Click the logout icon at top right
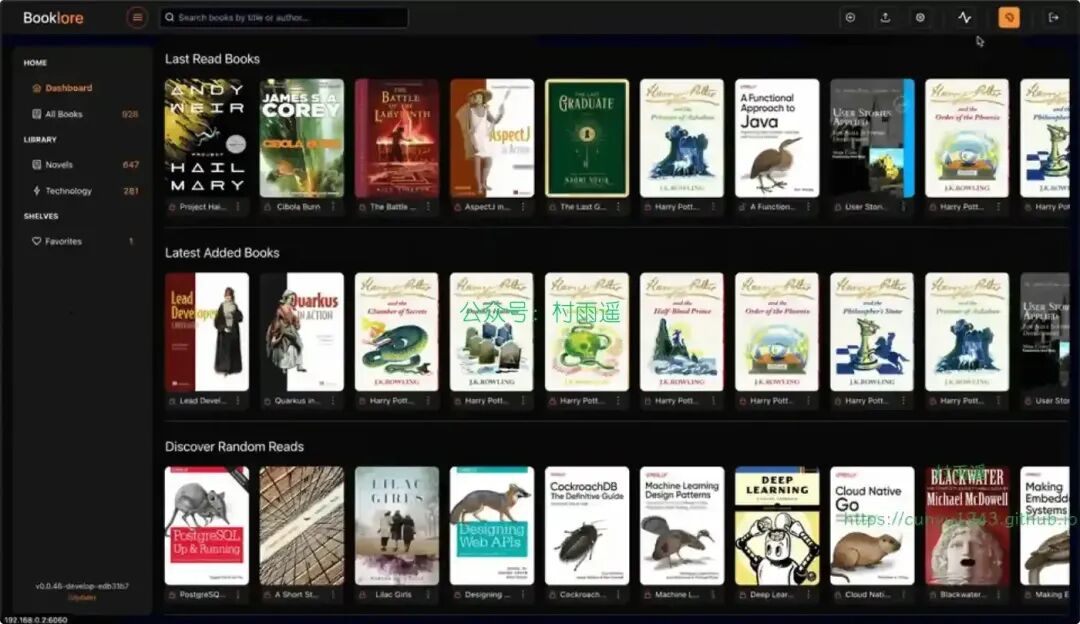Image resolution: width=1080 pixels, height=624 pixels. (1053, 18)
